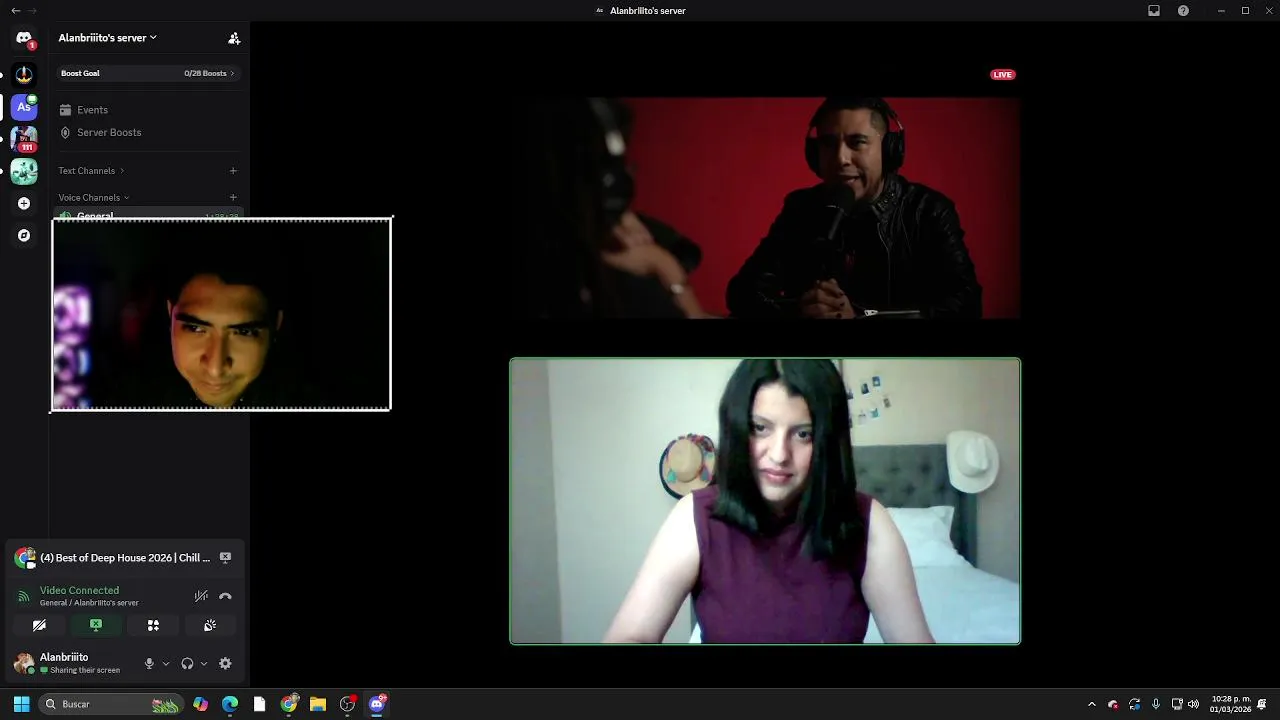Image resolution: width=1280 pixels, height=720 pixels.
Task: Open Alanbriiito's user profile avatar
Action: pos(24,664)
